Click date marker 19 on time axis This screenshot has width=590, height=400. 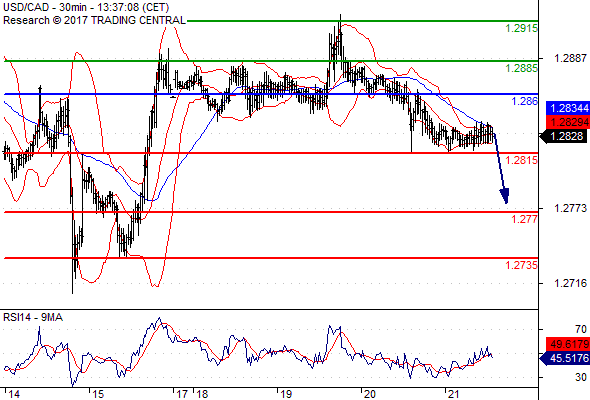[286, 394]
